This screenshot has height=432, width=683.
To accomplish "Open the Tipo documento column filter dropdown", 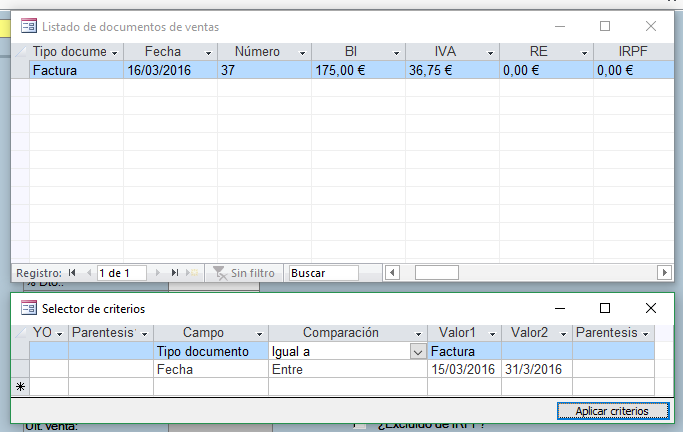I will [x=114, y=52].
